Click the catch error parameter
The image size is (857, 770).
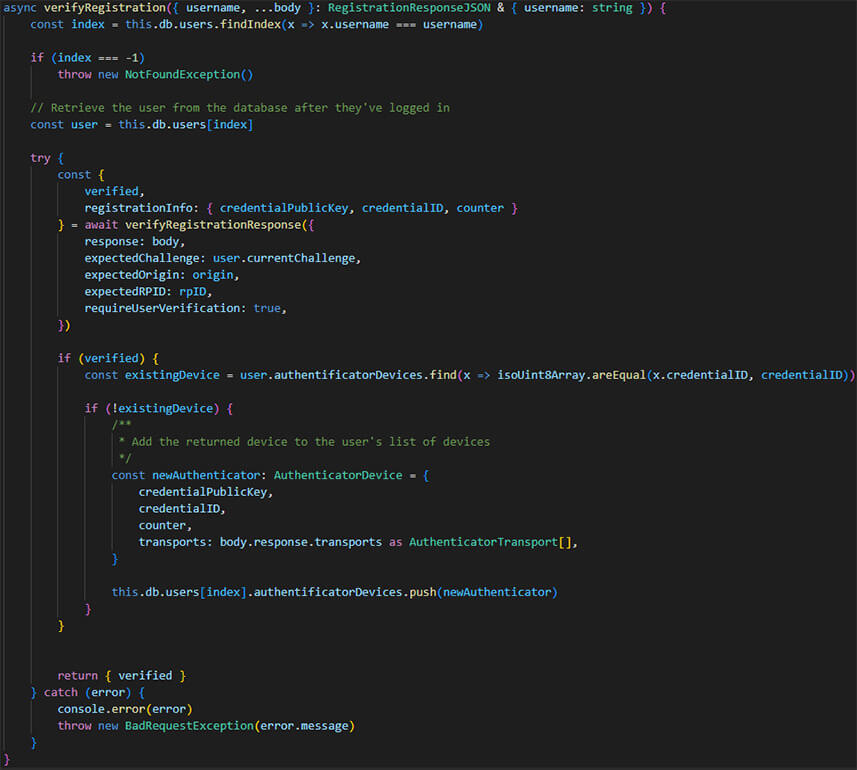[109, 691]
